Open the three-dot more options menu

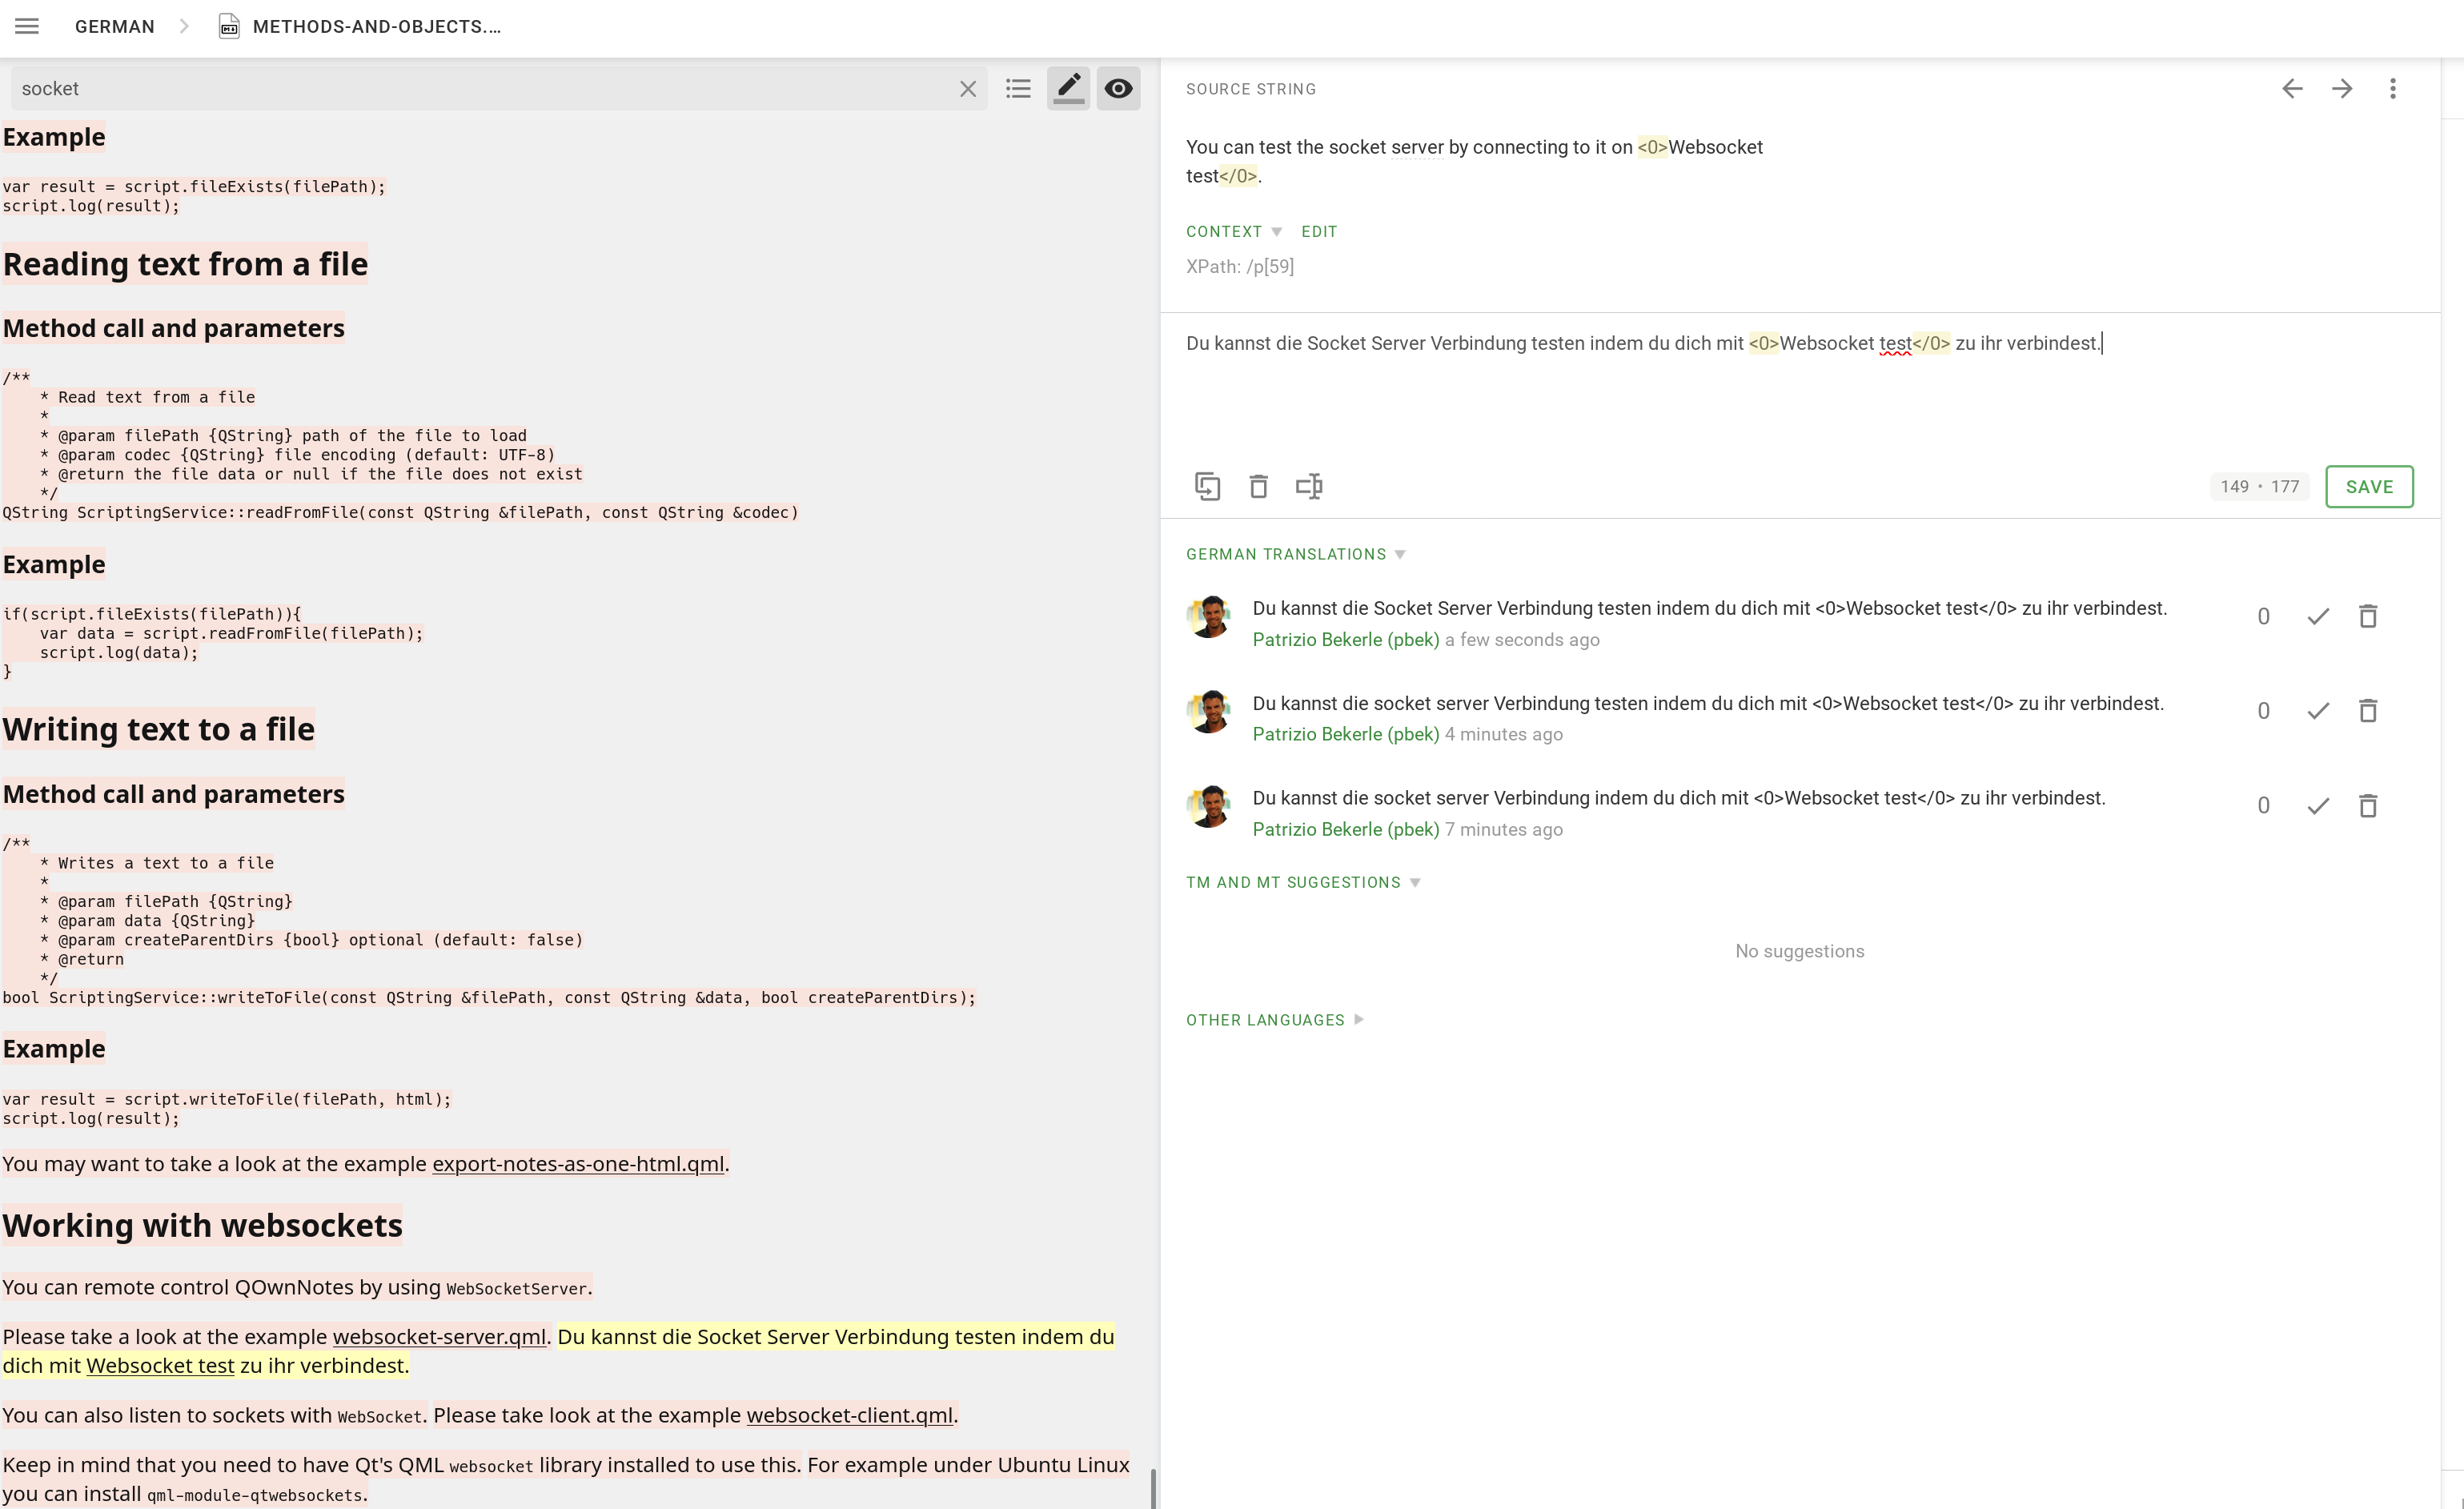point(2392,89)
